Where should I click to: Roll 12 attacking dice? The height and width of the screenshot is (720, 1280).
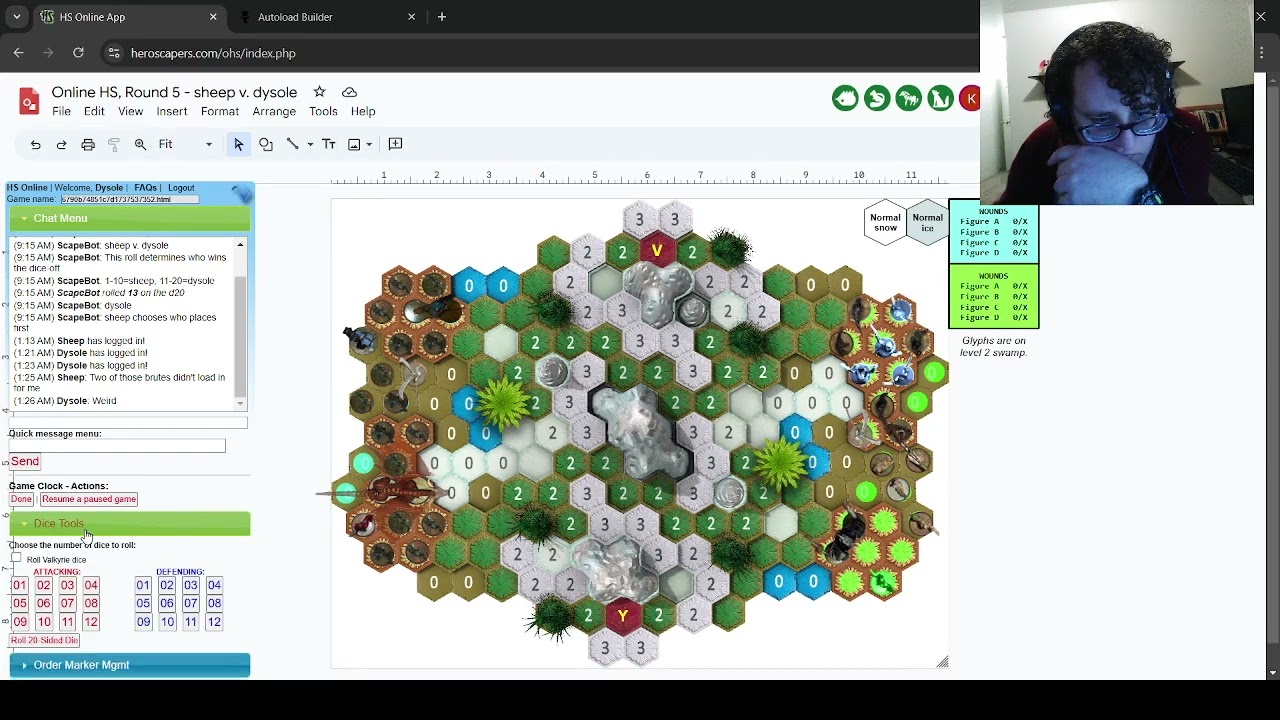(x=91, y=622)
